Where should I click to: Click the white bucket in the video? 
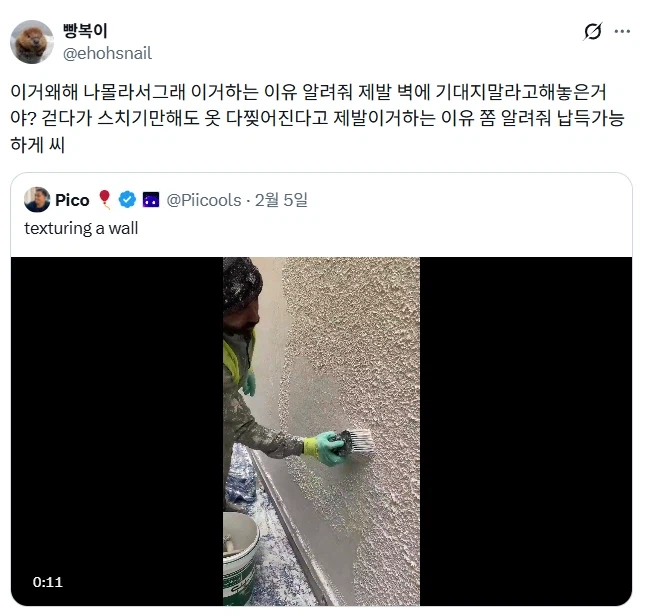(241, 558)
